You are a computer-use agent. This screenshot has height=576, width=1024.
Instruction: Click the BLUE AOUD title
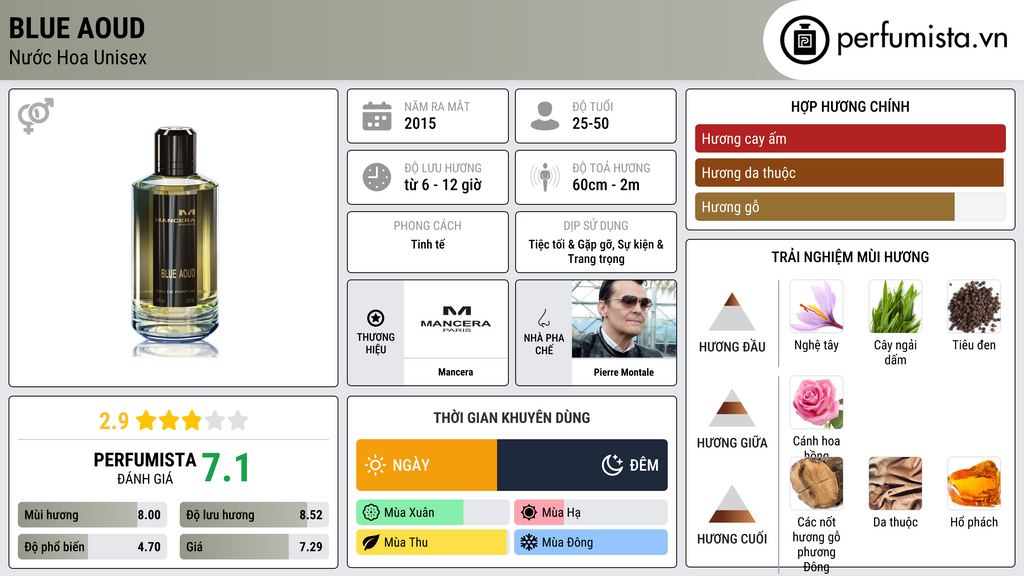point(76,28)
